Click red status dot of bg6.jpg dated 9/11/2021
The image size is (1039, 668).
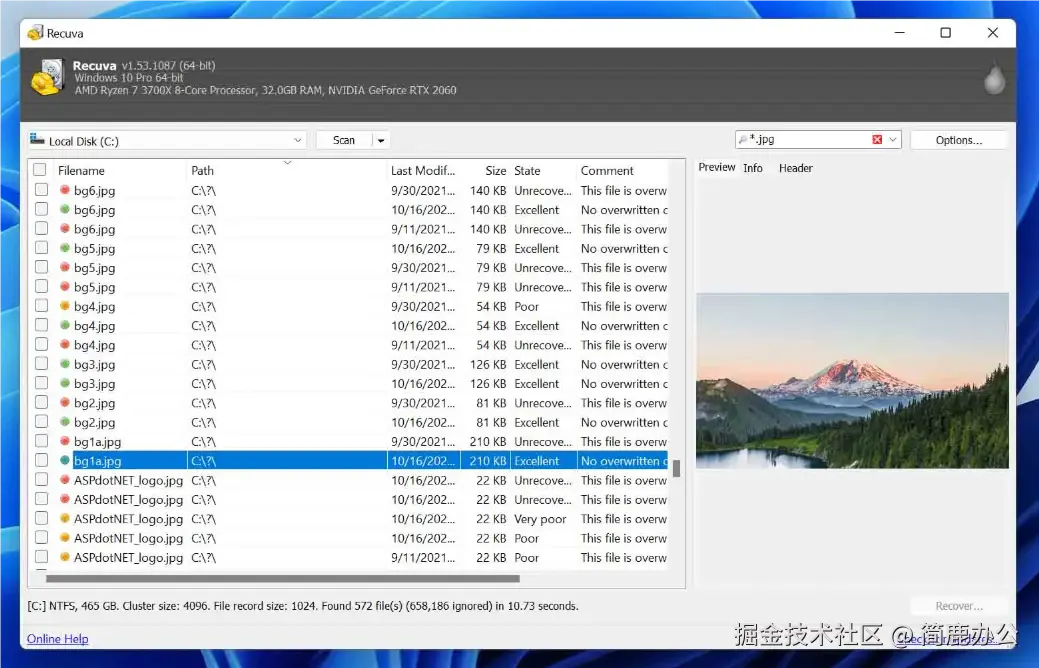(x=65, y=229)
